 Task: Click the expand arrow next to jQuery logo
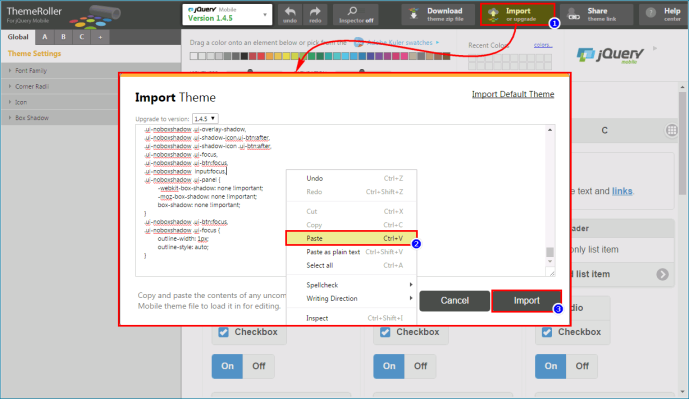point(655,48)
